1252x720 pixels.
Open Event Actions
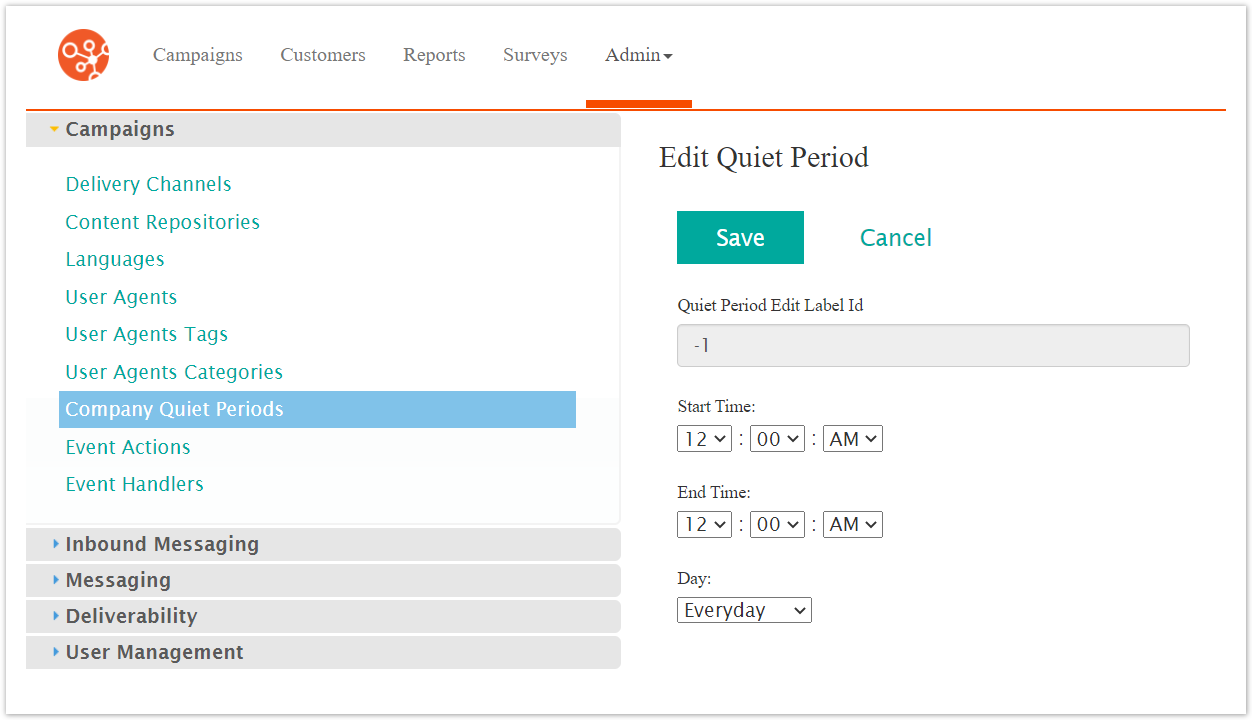click(x=128, y=447)
